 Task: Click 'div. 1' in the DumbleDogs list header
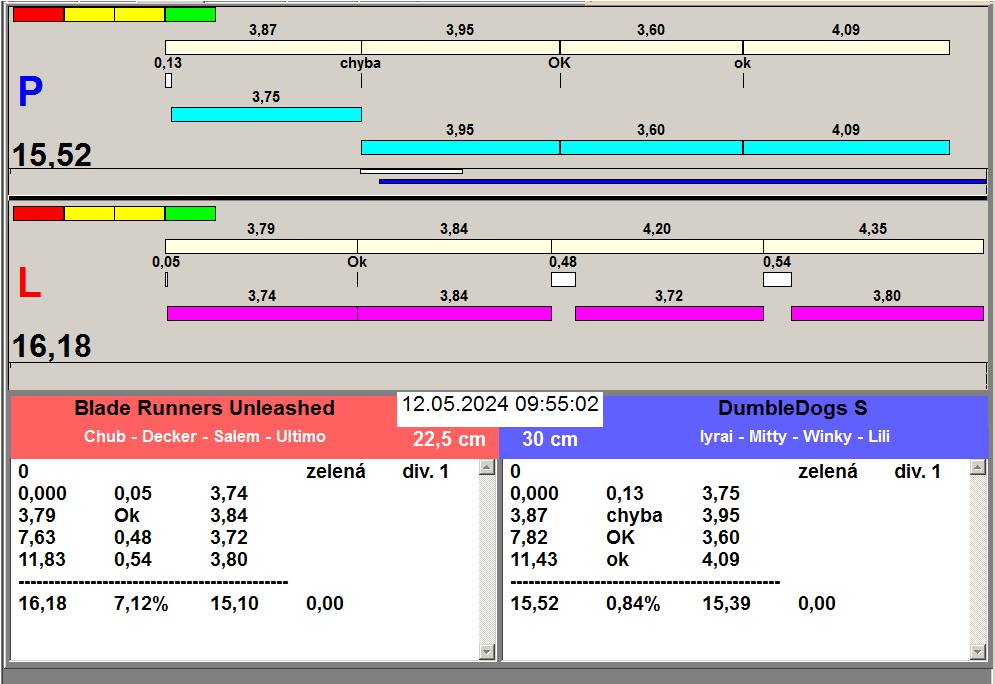pyautogui.click(x=917, y=471)
